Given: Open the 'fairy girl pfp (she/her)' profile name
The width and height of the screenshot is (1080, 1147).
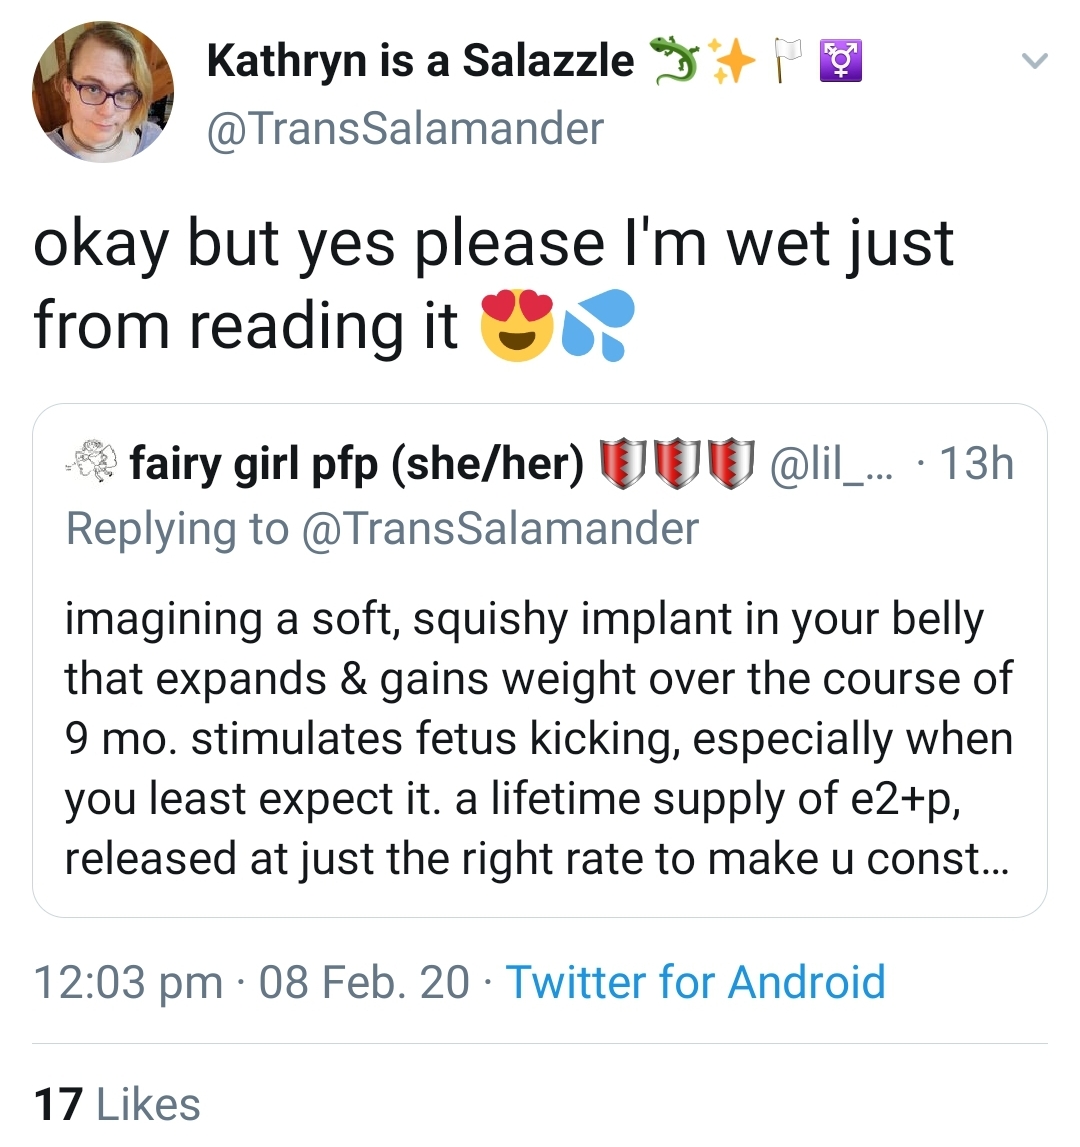Looking at the screenshot, I should click(357, 465).
